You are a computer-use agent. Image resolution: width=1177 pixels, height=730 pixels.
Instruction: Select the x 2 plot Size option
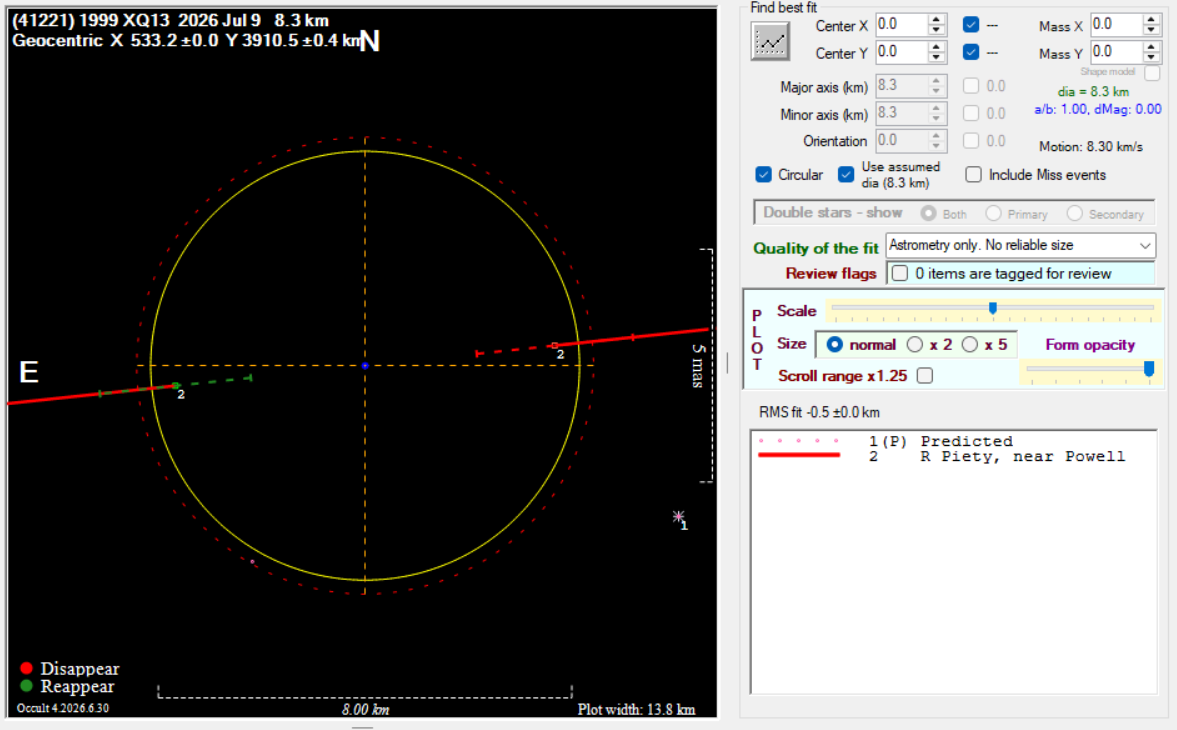pos(914,344)
